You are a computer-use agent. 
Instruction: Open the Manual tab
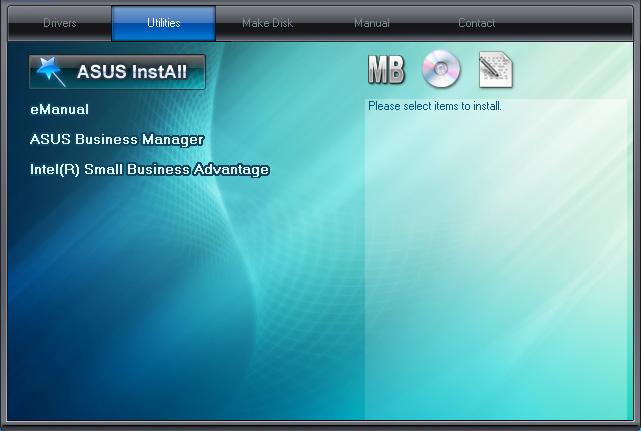(372, 23)
